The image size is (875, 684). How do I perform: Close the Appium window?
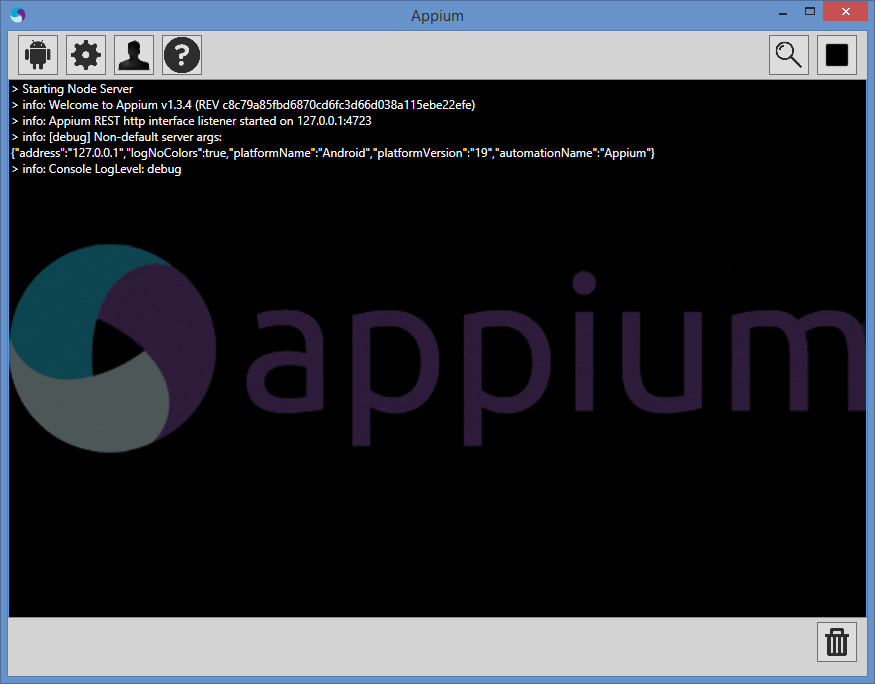coord(845,12)
